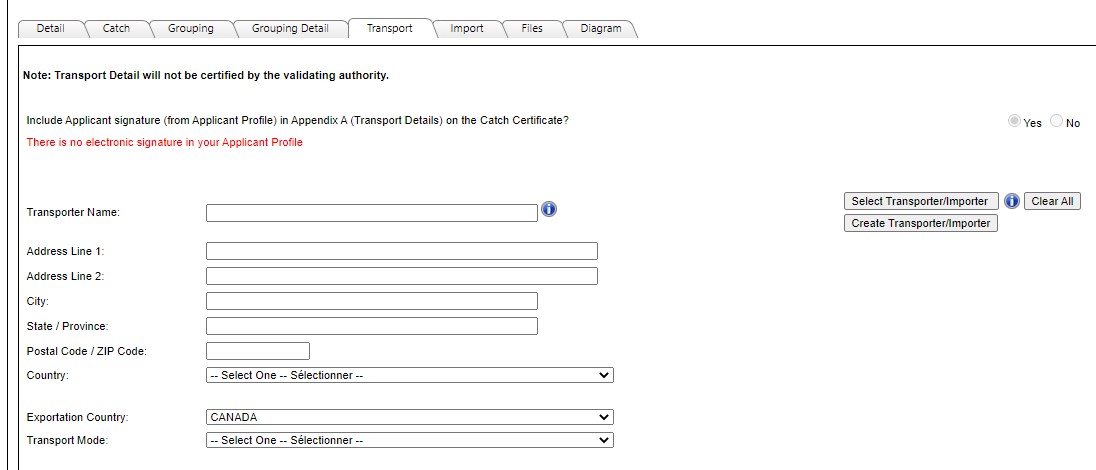
Task: Click Create Transporter/Importer button
Action: point(921,224)
